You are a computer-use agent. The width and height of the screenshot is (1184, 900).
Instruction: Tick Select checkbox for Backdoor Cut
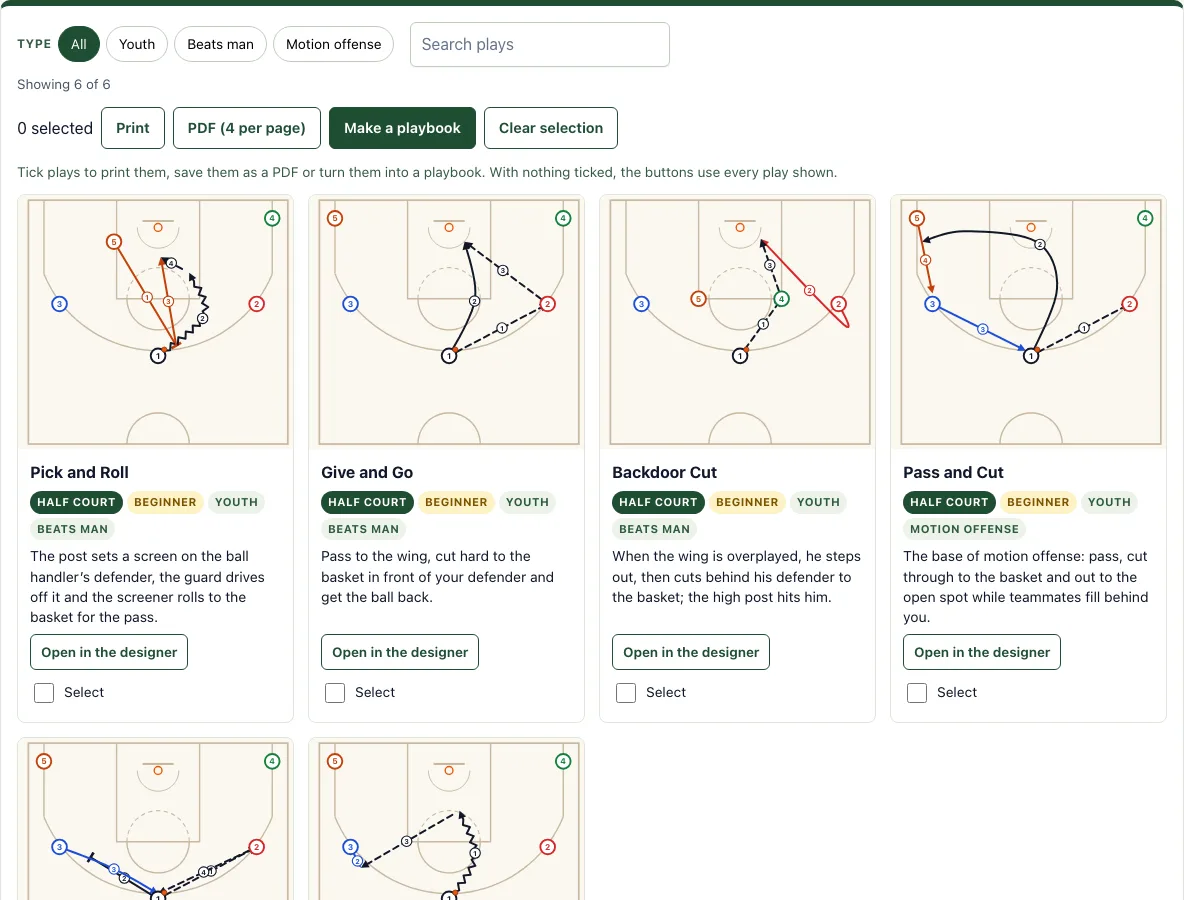(x=626, y=692)
